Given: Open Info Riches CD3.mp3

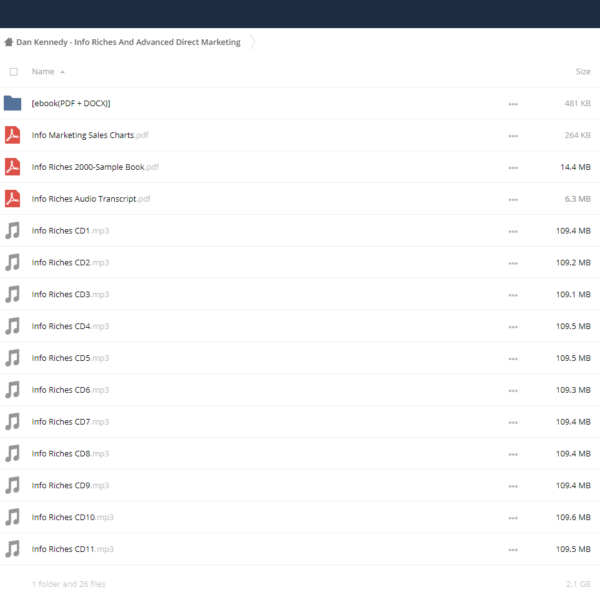Looking at the screenshot, I should coord(70,294).
